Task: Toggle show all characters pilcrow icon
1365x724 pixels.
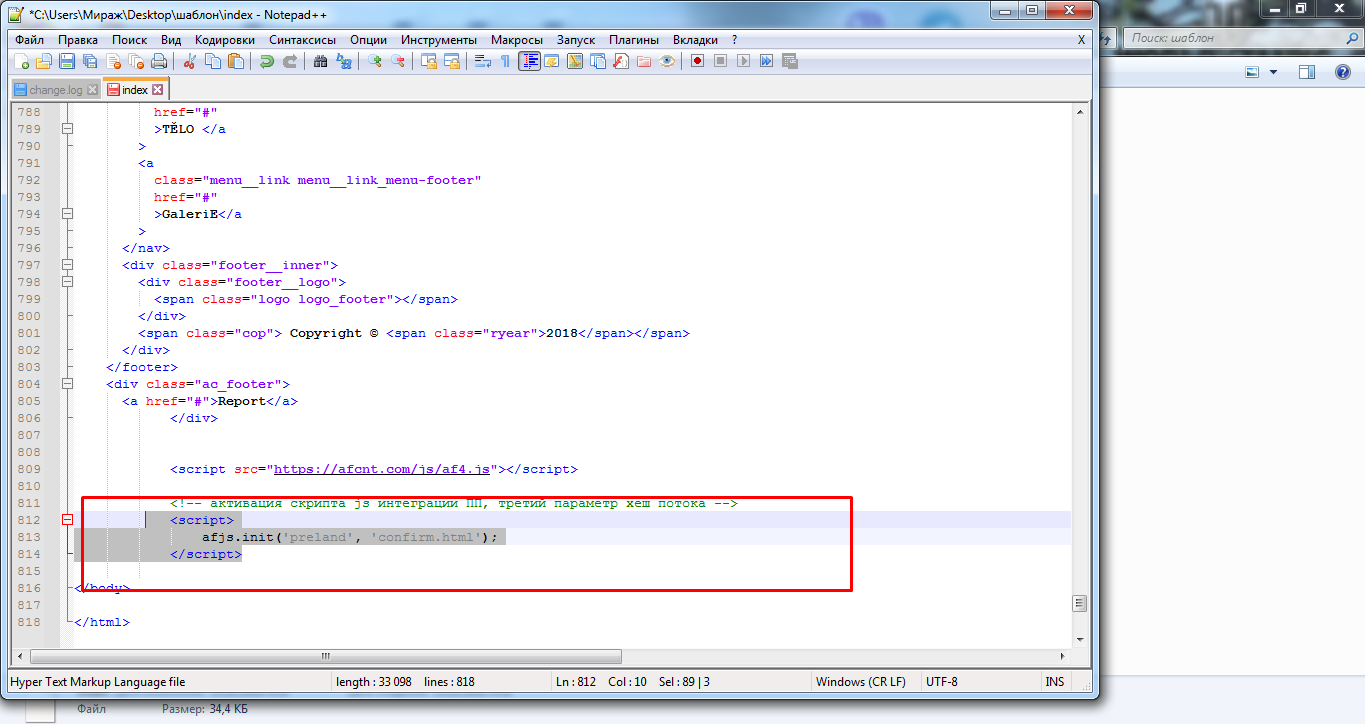Action: click(505, 61)
